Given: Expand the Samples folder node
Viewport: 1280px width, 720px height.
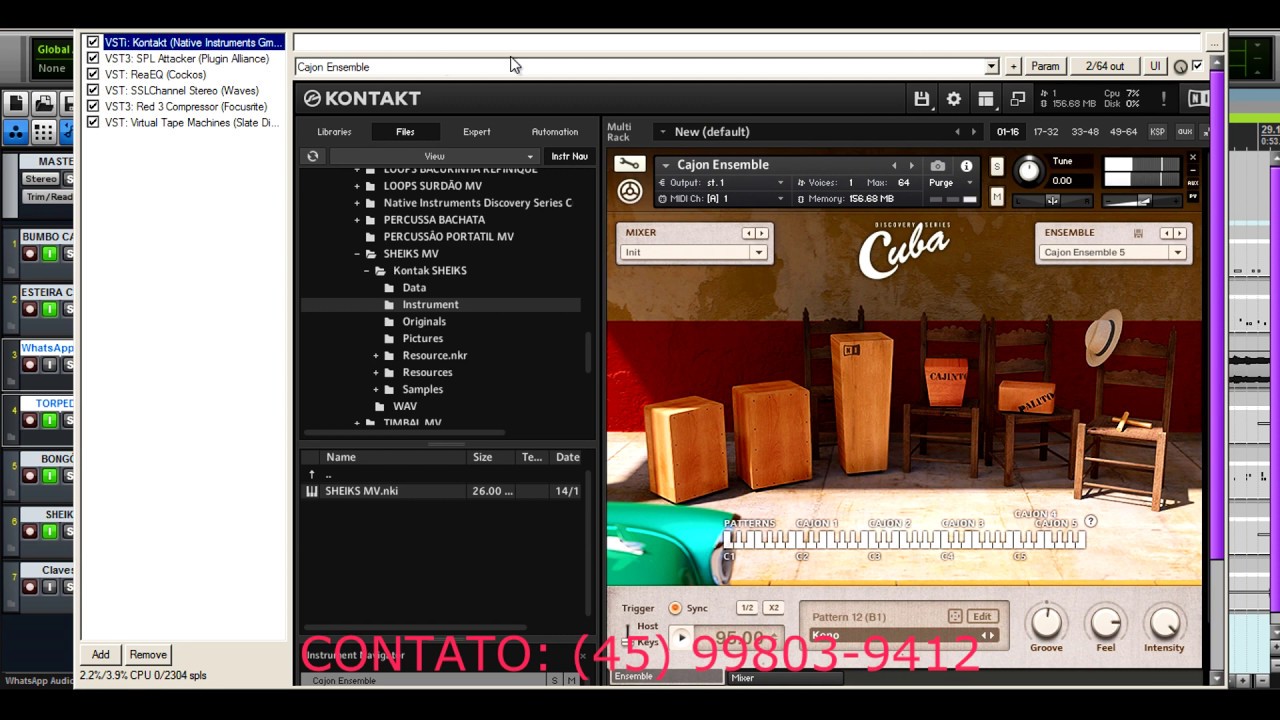Looking at the screenshot, I should point(376,390).
